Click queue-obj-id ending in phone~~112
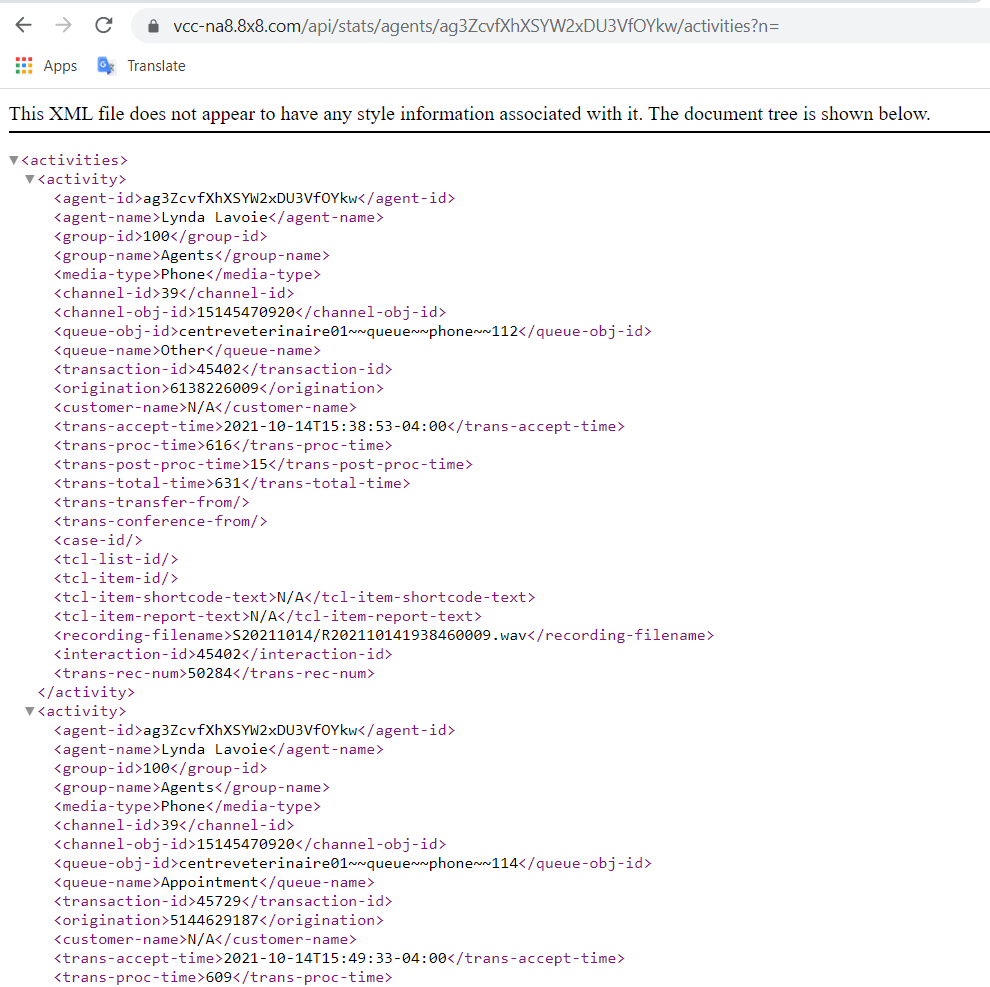This screenshot has height=987, width=990. (x=352, y=332)
